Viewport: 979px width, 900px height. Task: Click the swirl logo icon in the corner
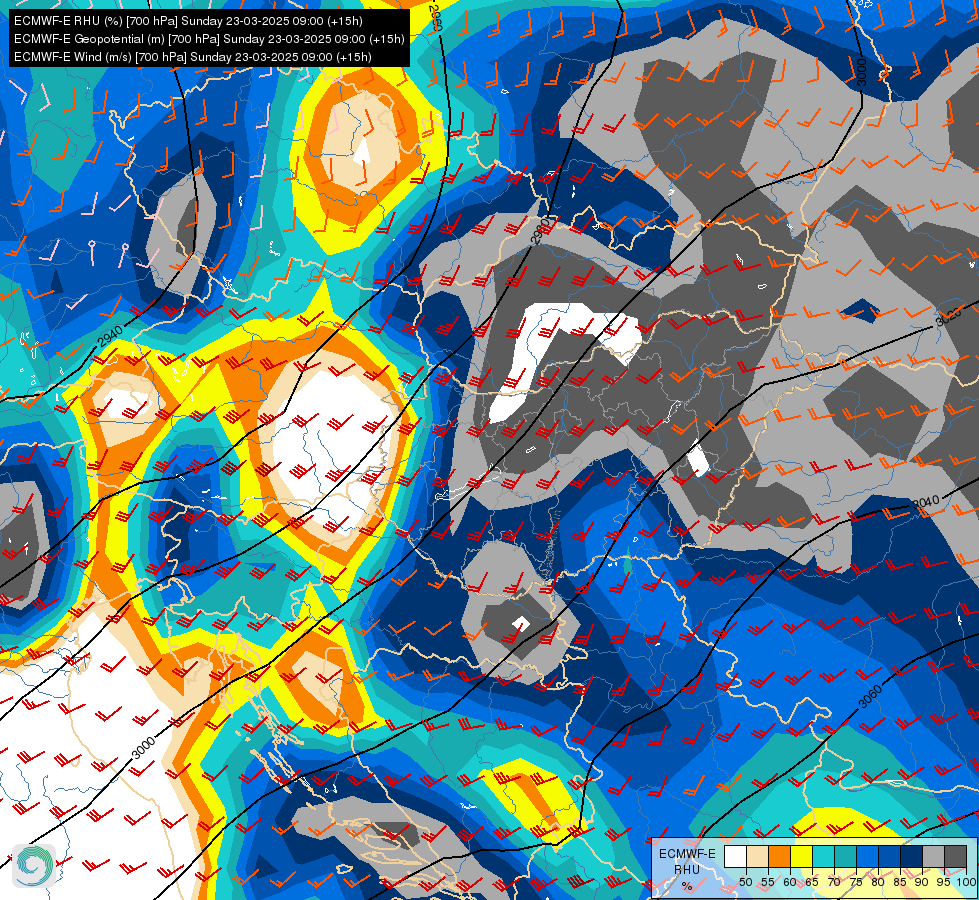[34, 865]
